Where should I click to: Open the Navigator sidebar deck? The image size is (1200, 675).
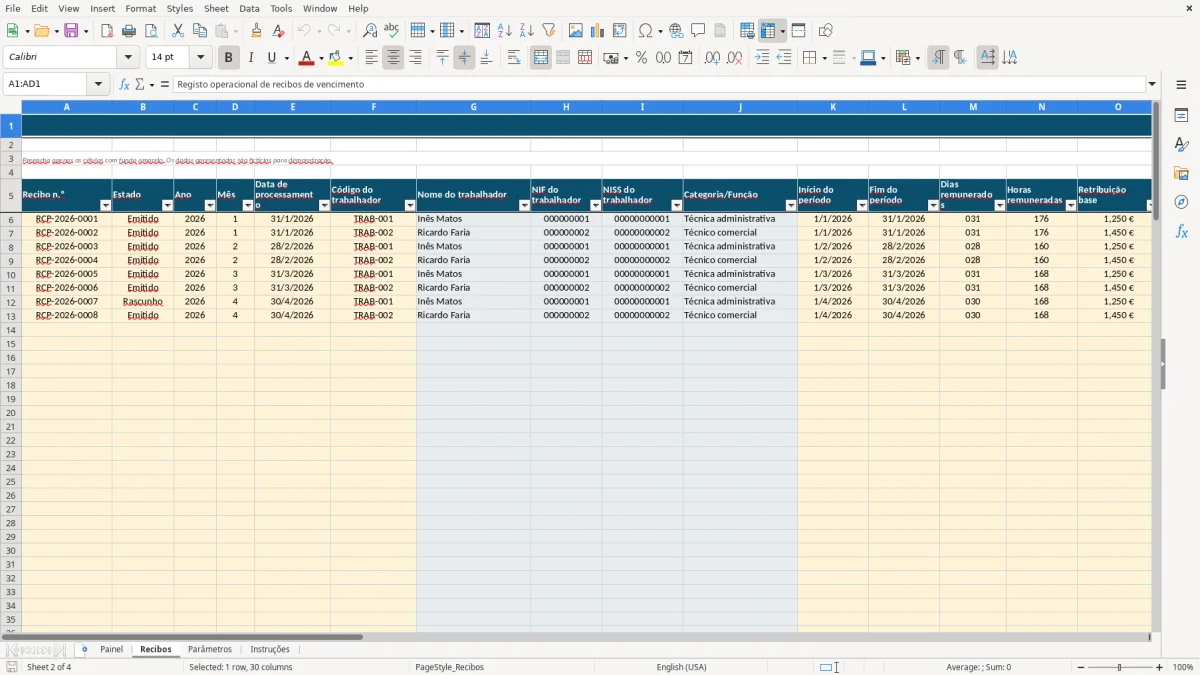click(1181, 202)
